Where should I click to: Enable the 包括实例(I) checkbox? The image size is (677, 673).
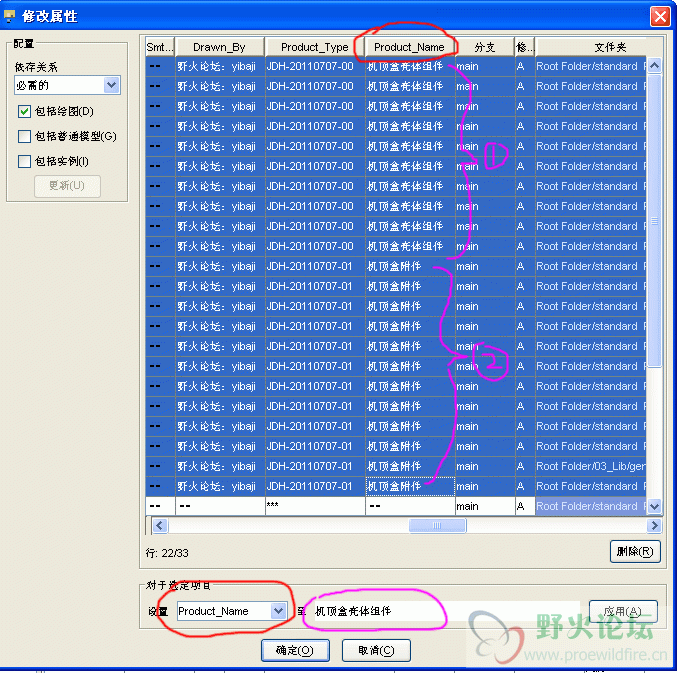point(24,161)
